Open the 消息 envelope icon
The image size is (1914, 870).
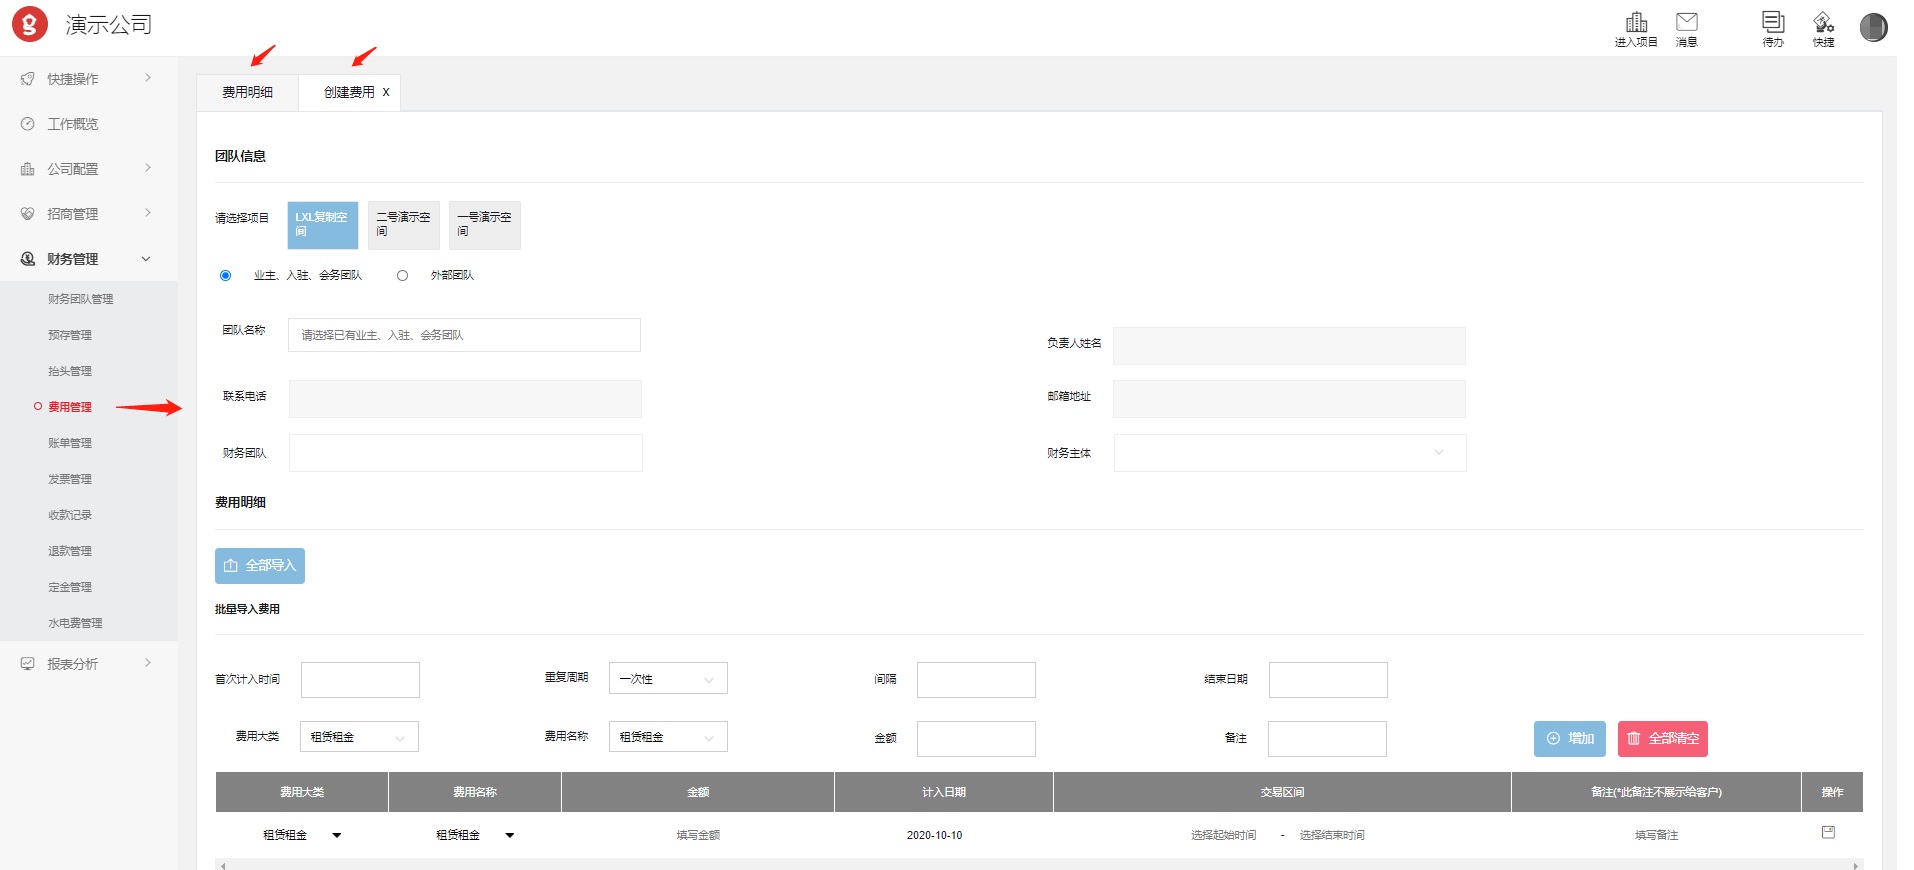[x=1687, y=23]
